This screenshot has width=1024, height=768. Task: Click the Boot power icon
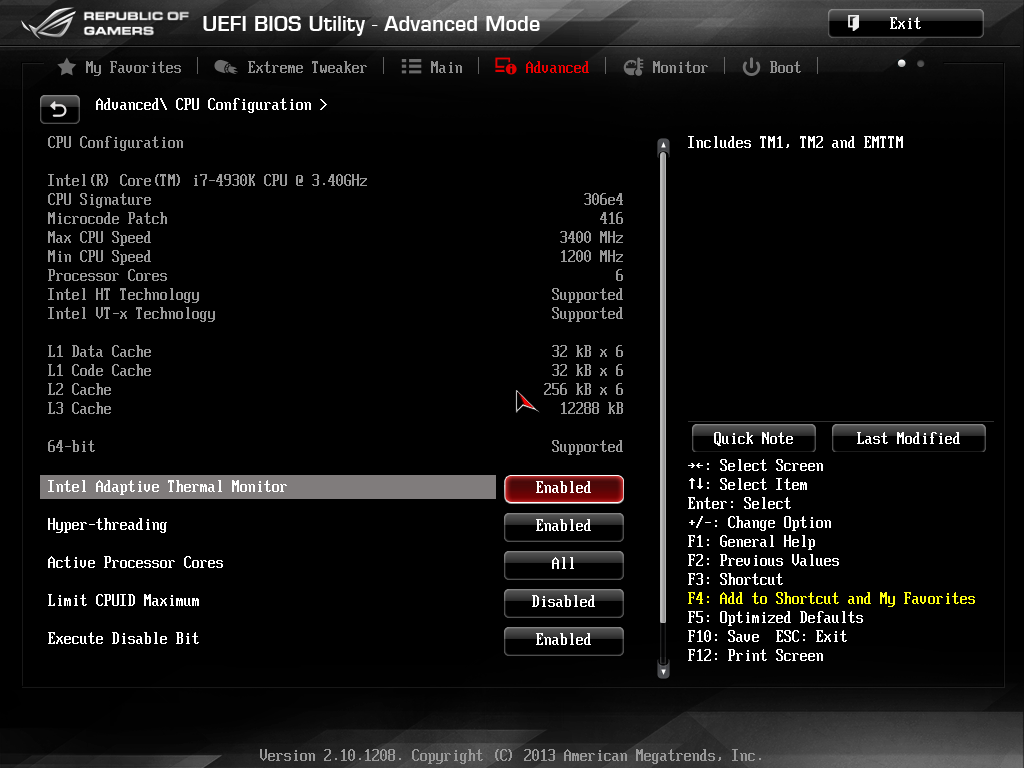(751, 67)
